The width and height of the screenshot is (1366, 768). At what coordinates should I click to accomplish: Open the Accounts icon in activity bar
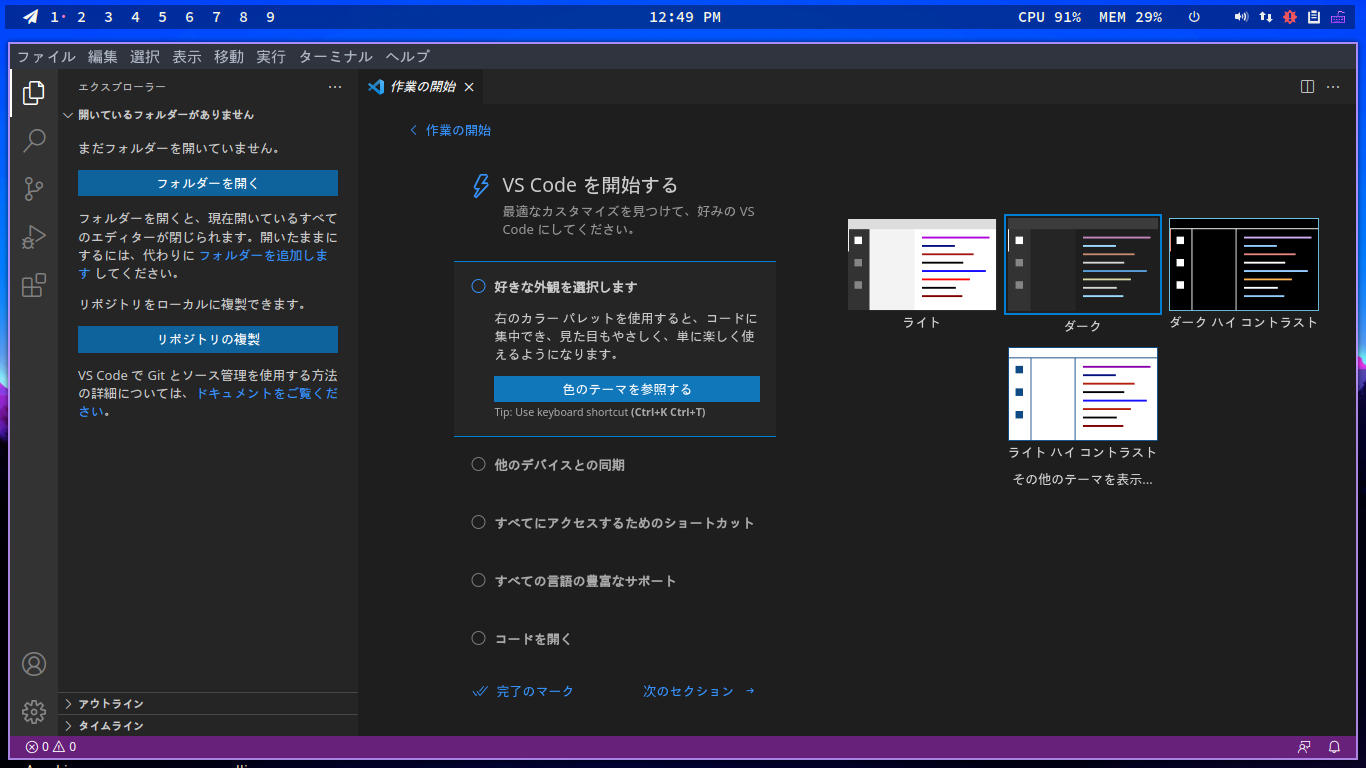tap(34, 664)
